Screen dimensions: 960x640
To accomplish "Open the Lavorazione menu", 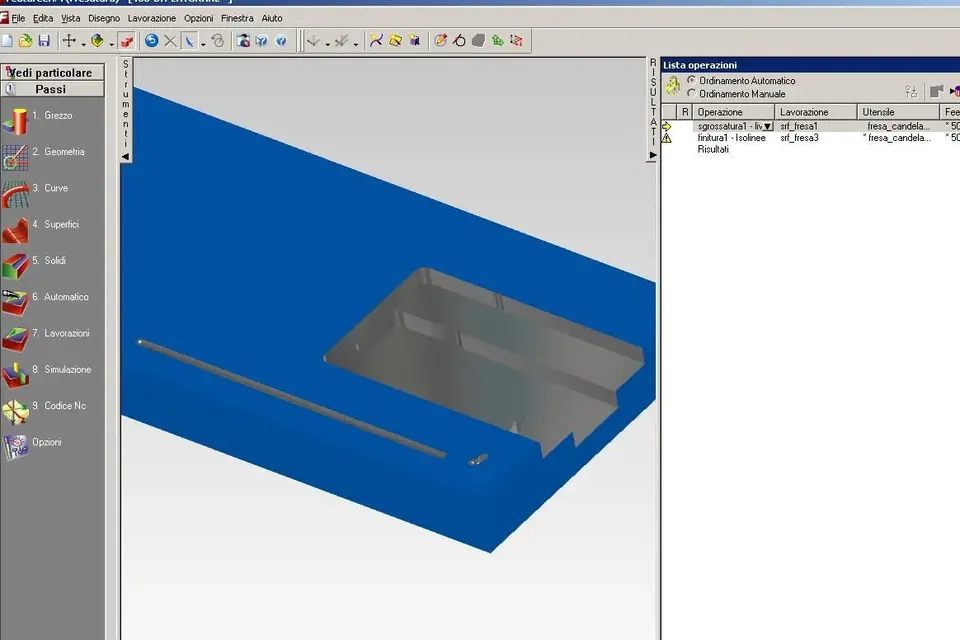I will point(151,18).
